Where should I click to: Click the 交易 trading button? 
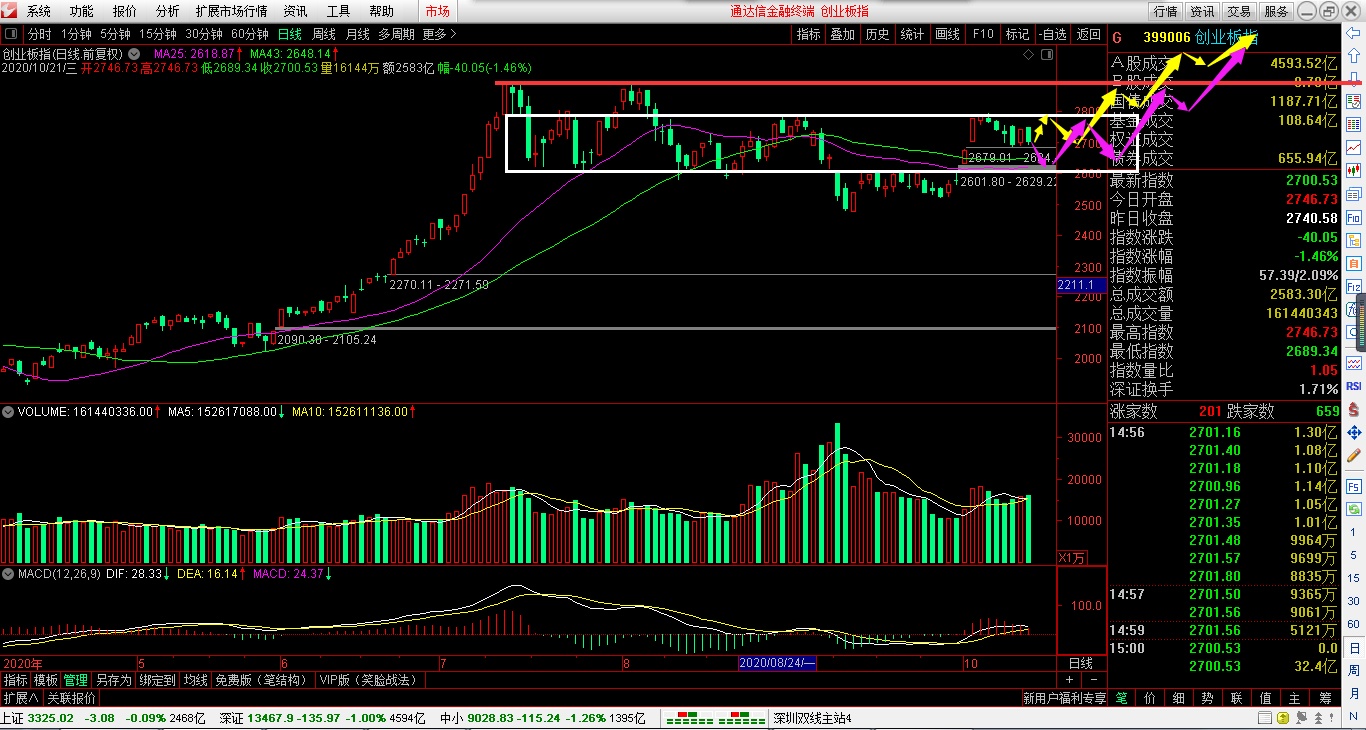[1239, 11]
